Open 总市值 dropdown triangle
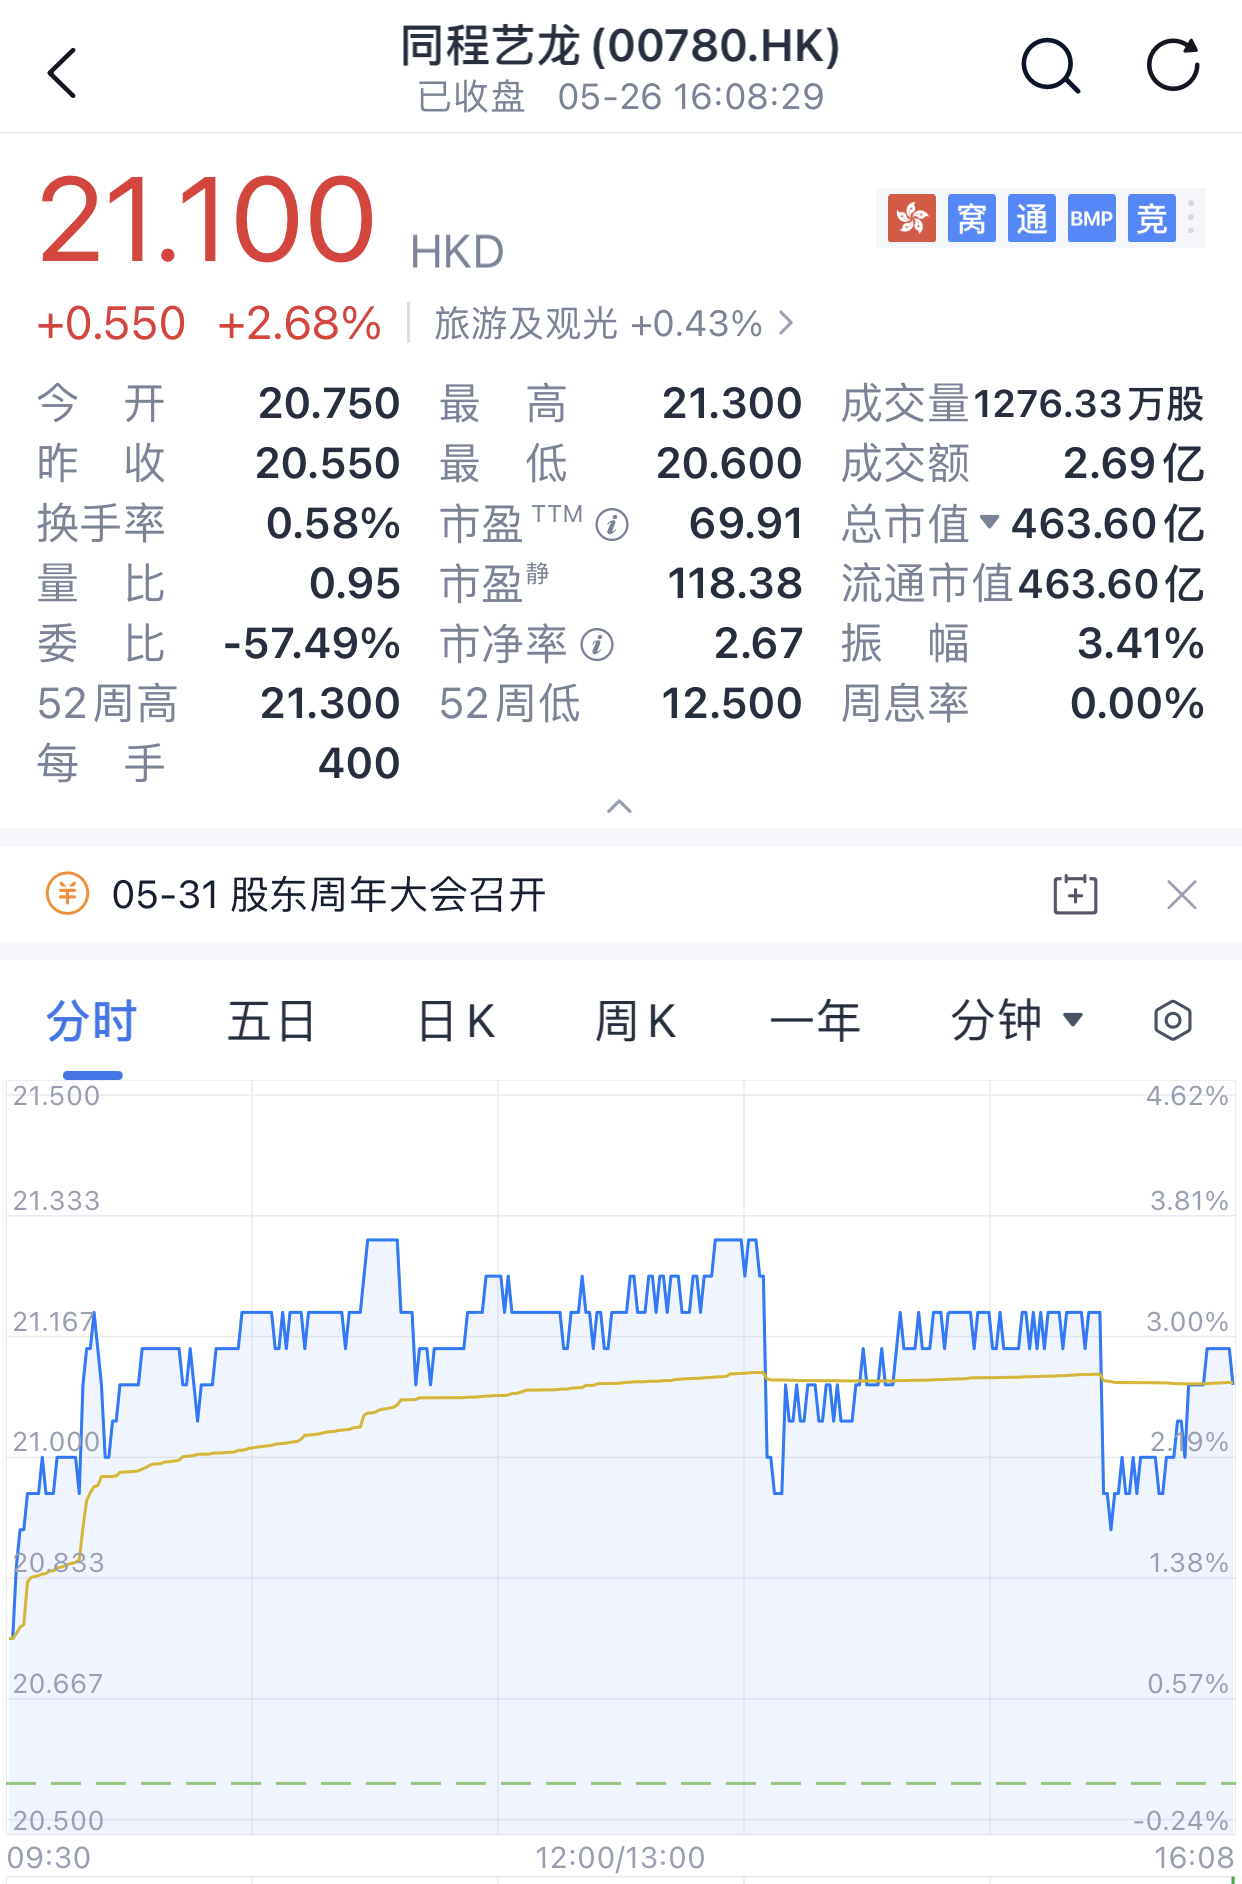This screenshot has width=1242, height=1884. [x=989, y=522]
